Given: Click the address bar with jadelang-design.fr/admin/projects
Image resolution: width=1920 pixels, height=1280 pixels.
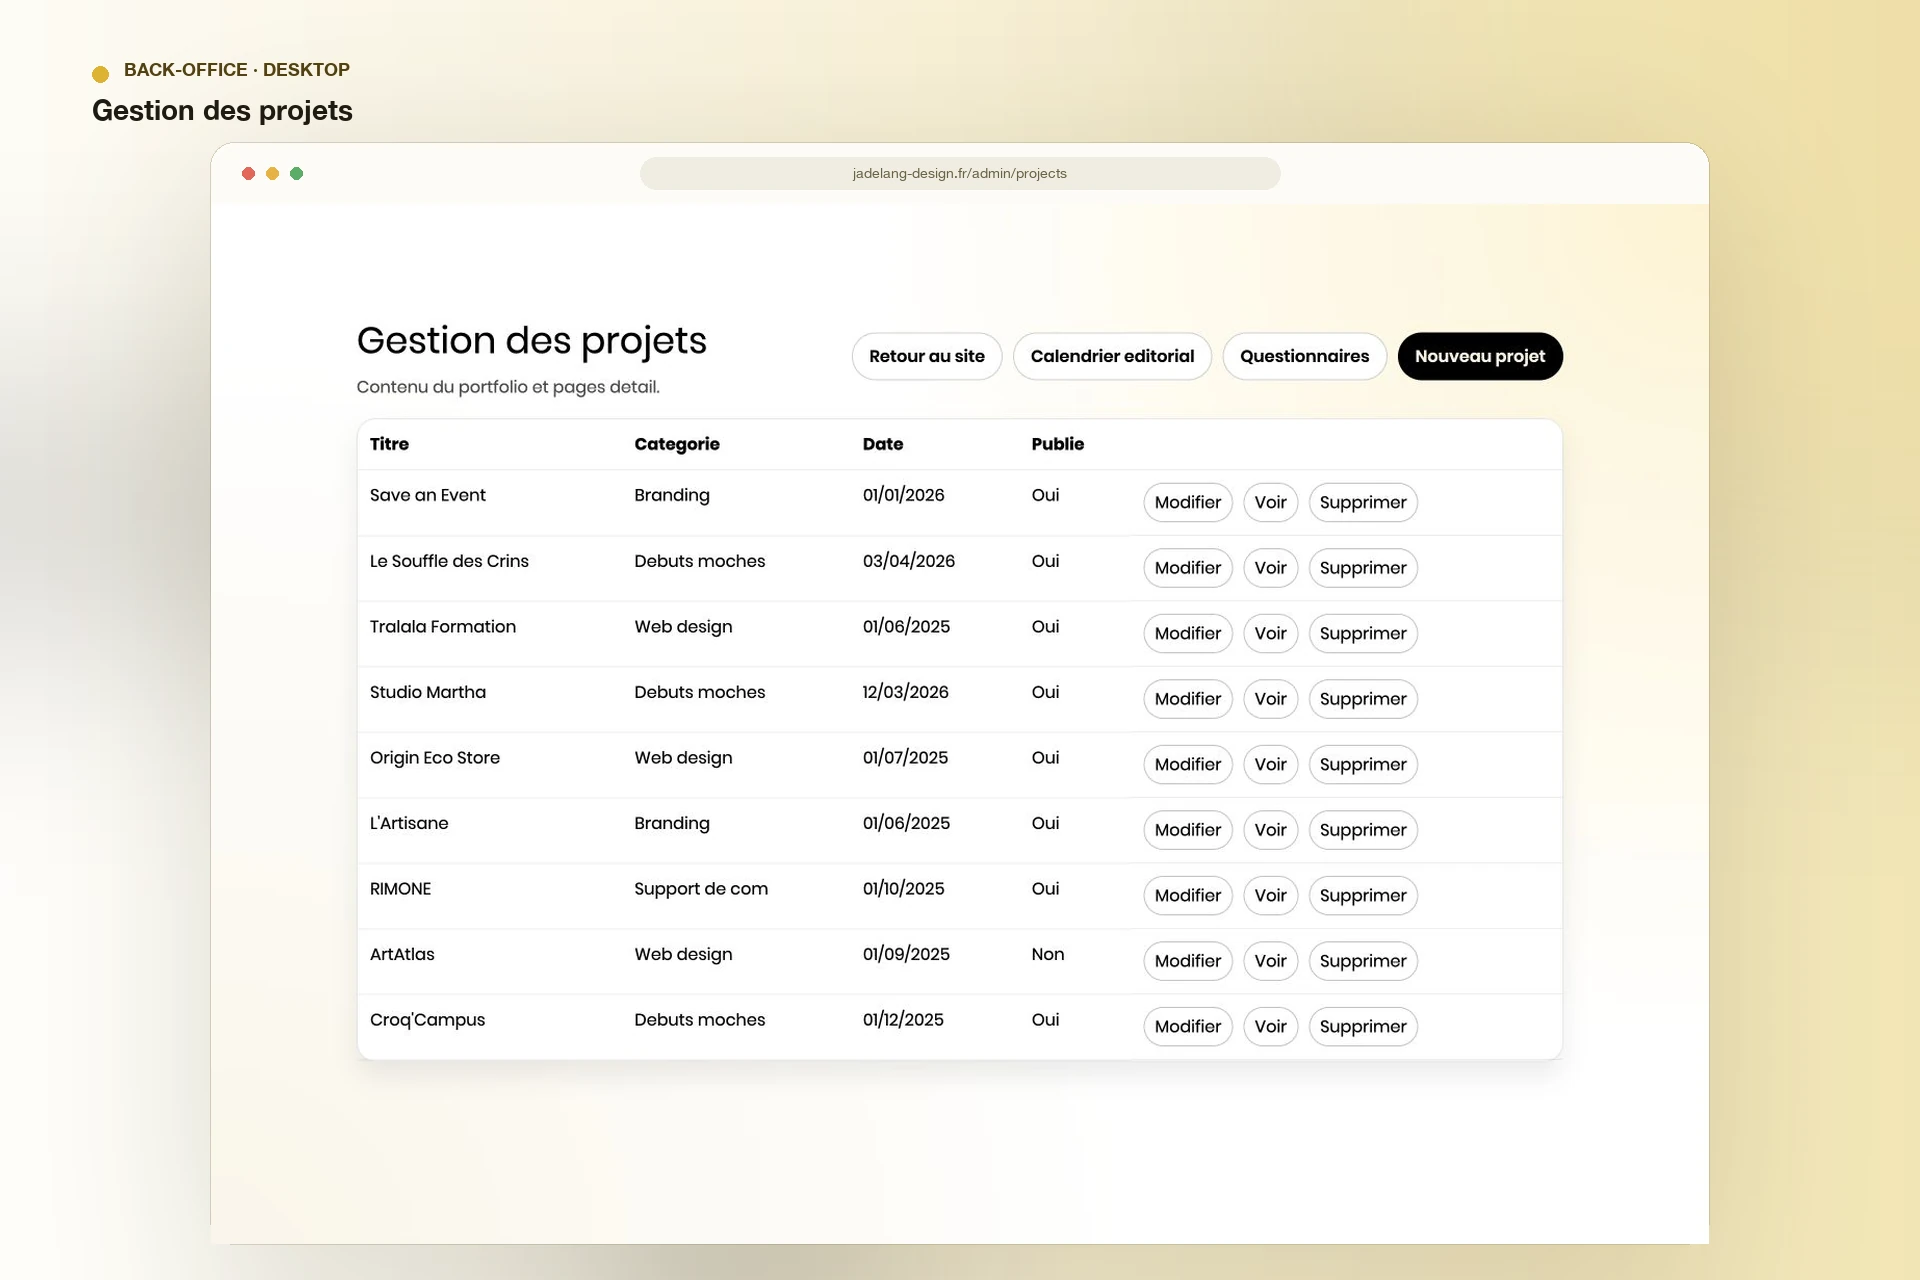Looking at the screenshot, I should tap(960, 173).
